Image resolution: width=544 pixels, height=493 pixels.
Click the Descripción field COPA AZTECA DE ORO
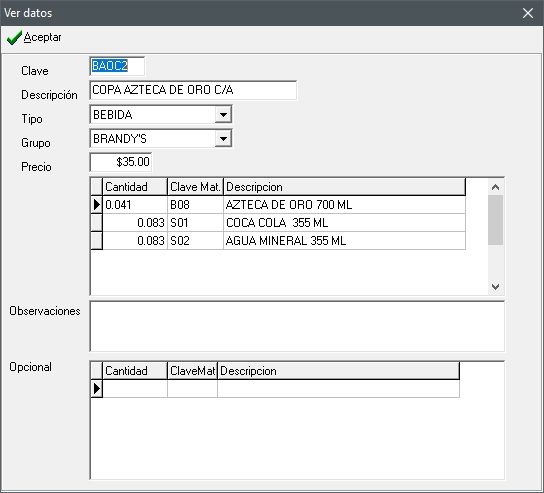(x=193, y=90)
